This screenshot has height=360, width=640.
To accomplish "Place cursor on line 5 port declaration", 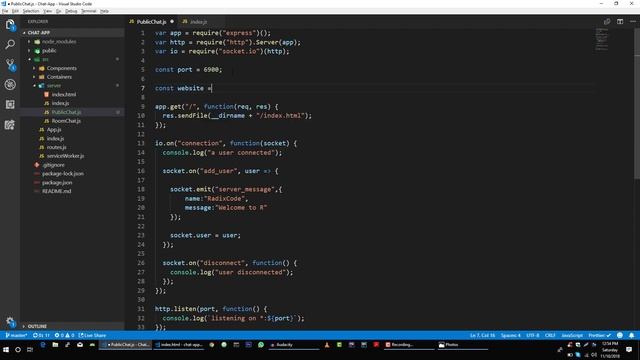I will tap(188, 70).
